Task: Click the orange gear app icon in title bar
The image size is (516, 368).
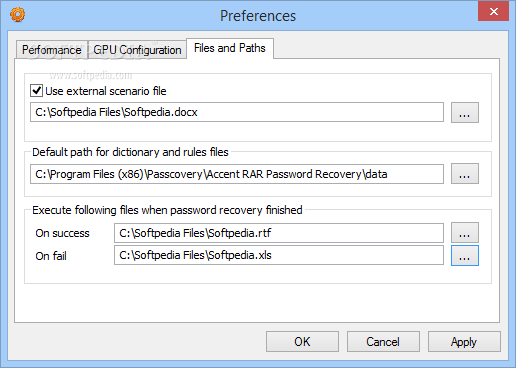Action: coord(17,15)
